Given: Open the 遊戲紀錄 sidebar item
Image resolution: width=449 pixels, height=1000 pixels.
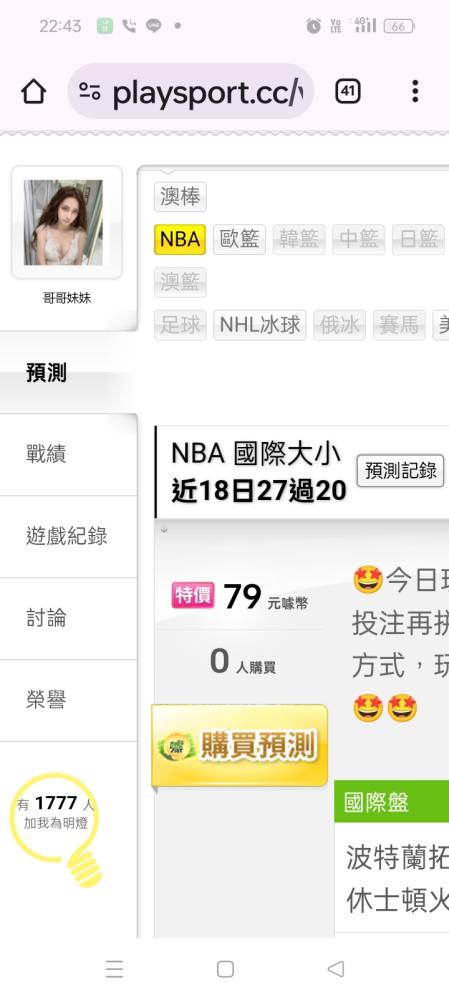Looking at the screenshot, I should click(x=68, y=536).
